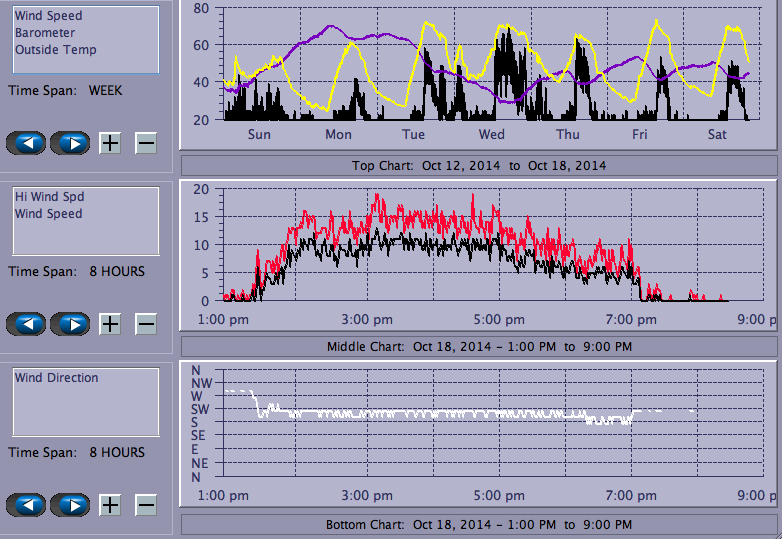Go back in time on middle chart
Image resolution: width=782 pixels, height=539 pixels.
[26, 324]
